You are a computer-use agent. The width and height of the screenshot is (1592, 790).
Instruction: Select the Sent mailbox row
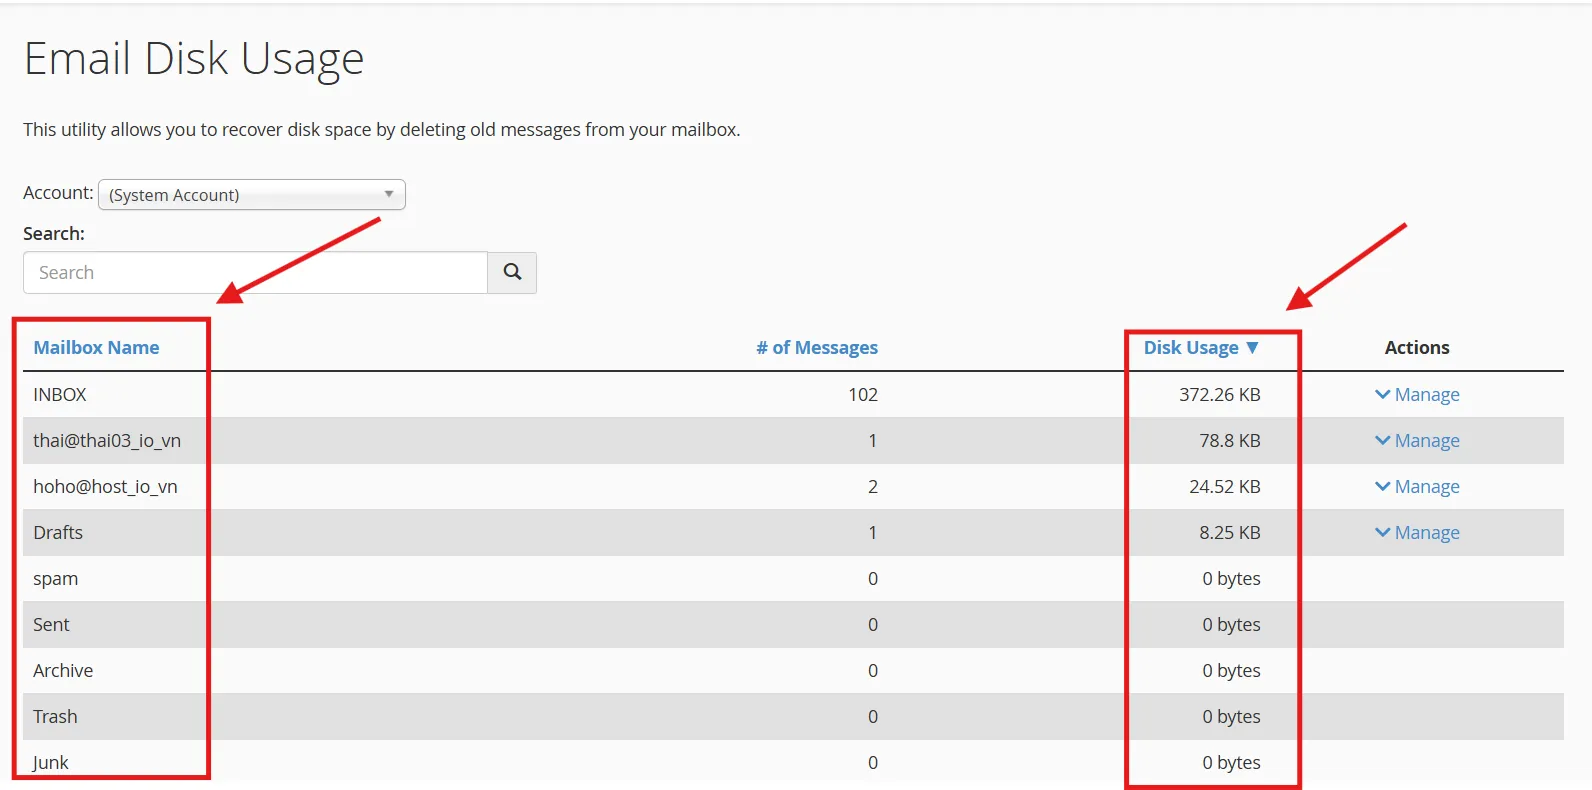click(x=51, y=624)
